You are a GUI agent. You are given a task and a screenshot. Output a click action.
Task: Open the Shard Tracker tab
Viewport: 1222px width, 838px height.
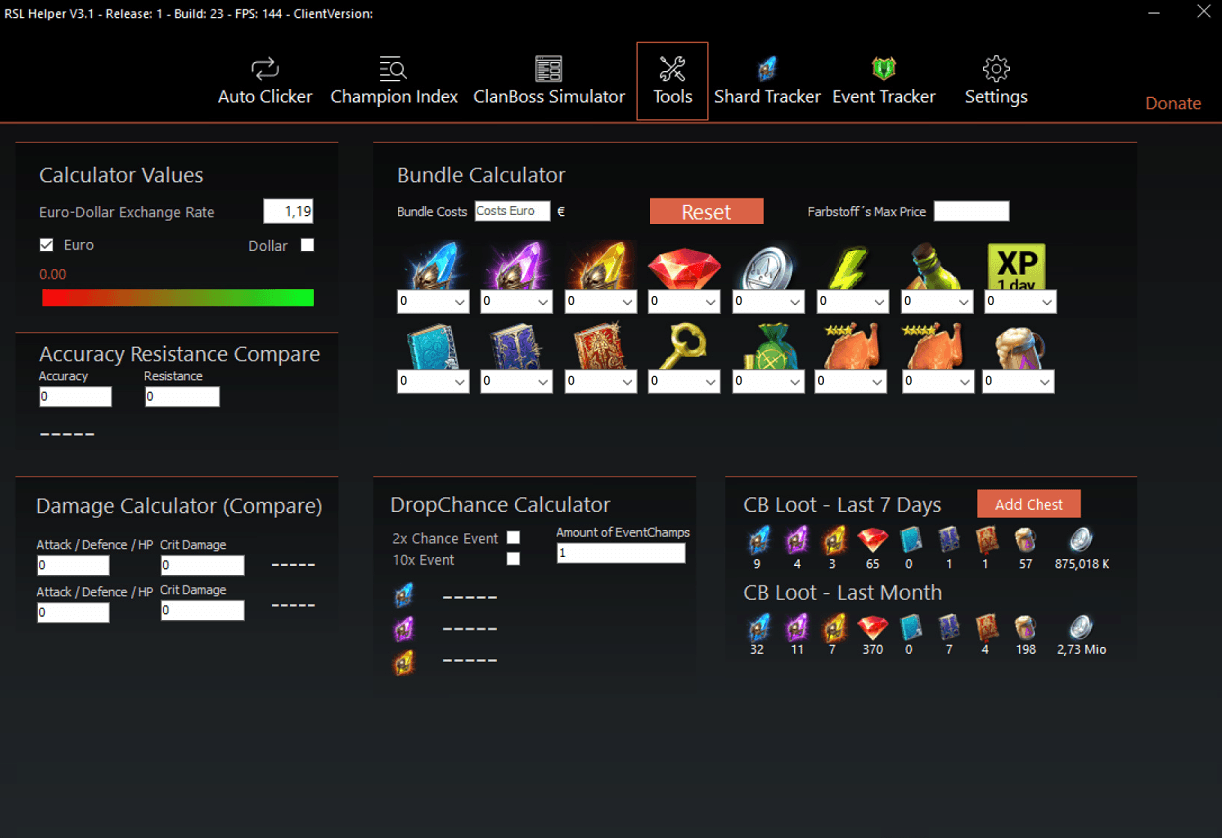[x=767, y=81]
